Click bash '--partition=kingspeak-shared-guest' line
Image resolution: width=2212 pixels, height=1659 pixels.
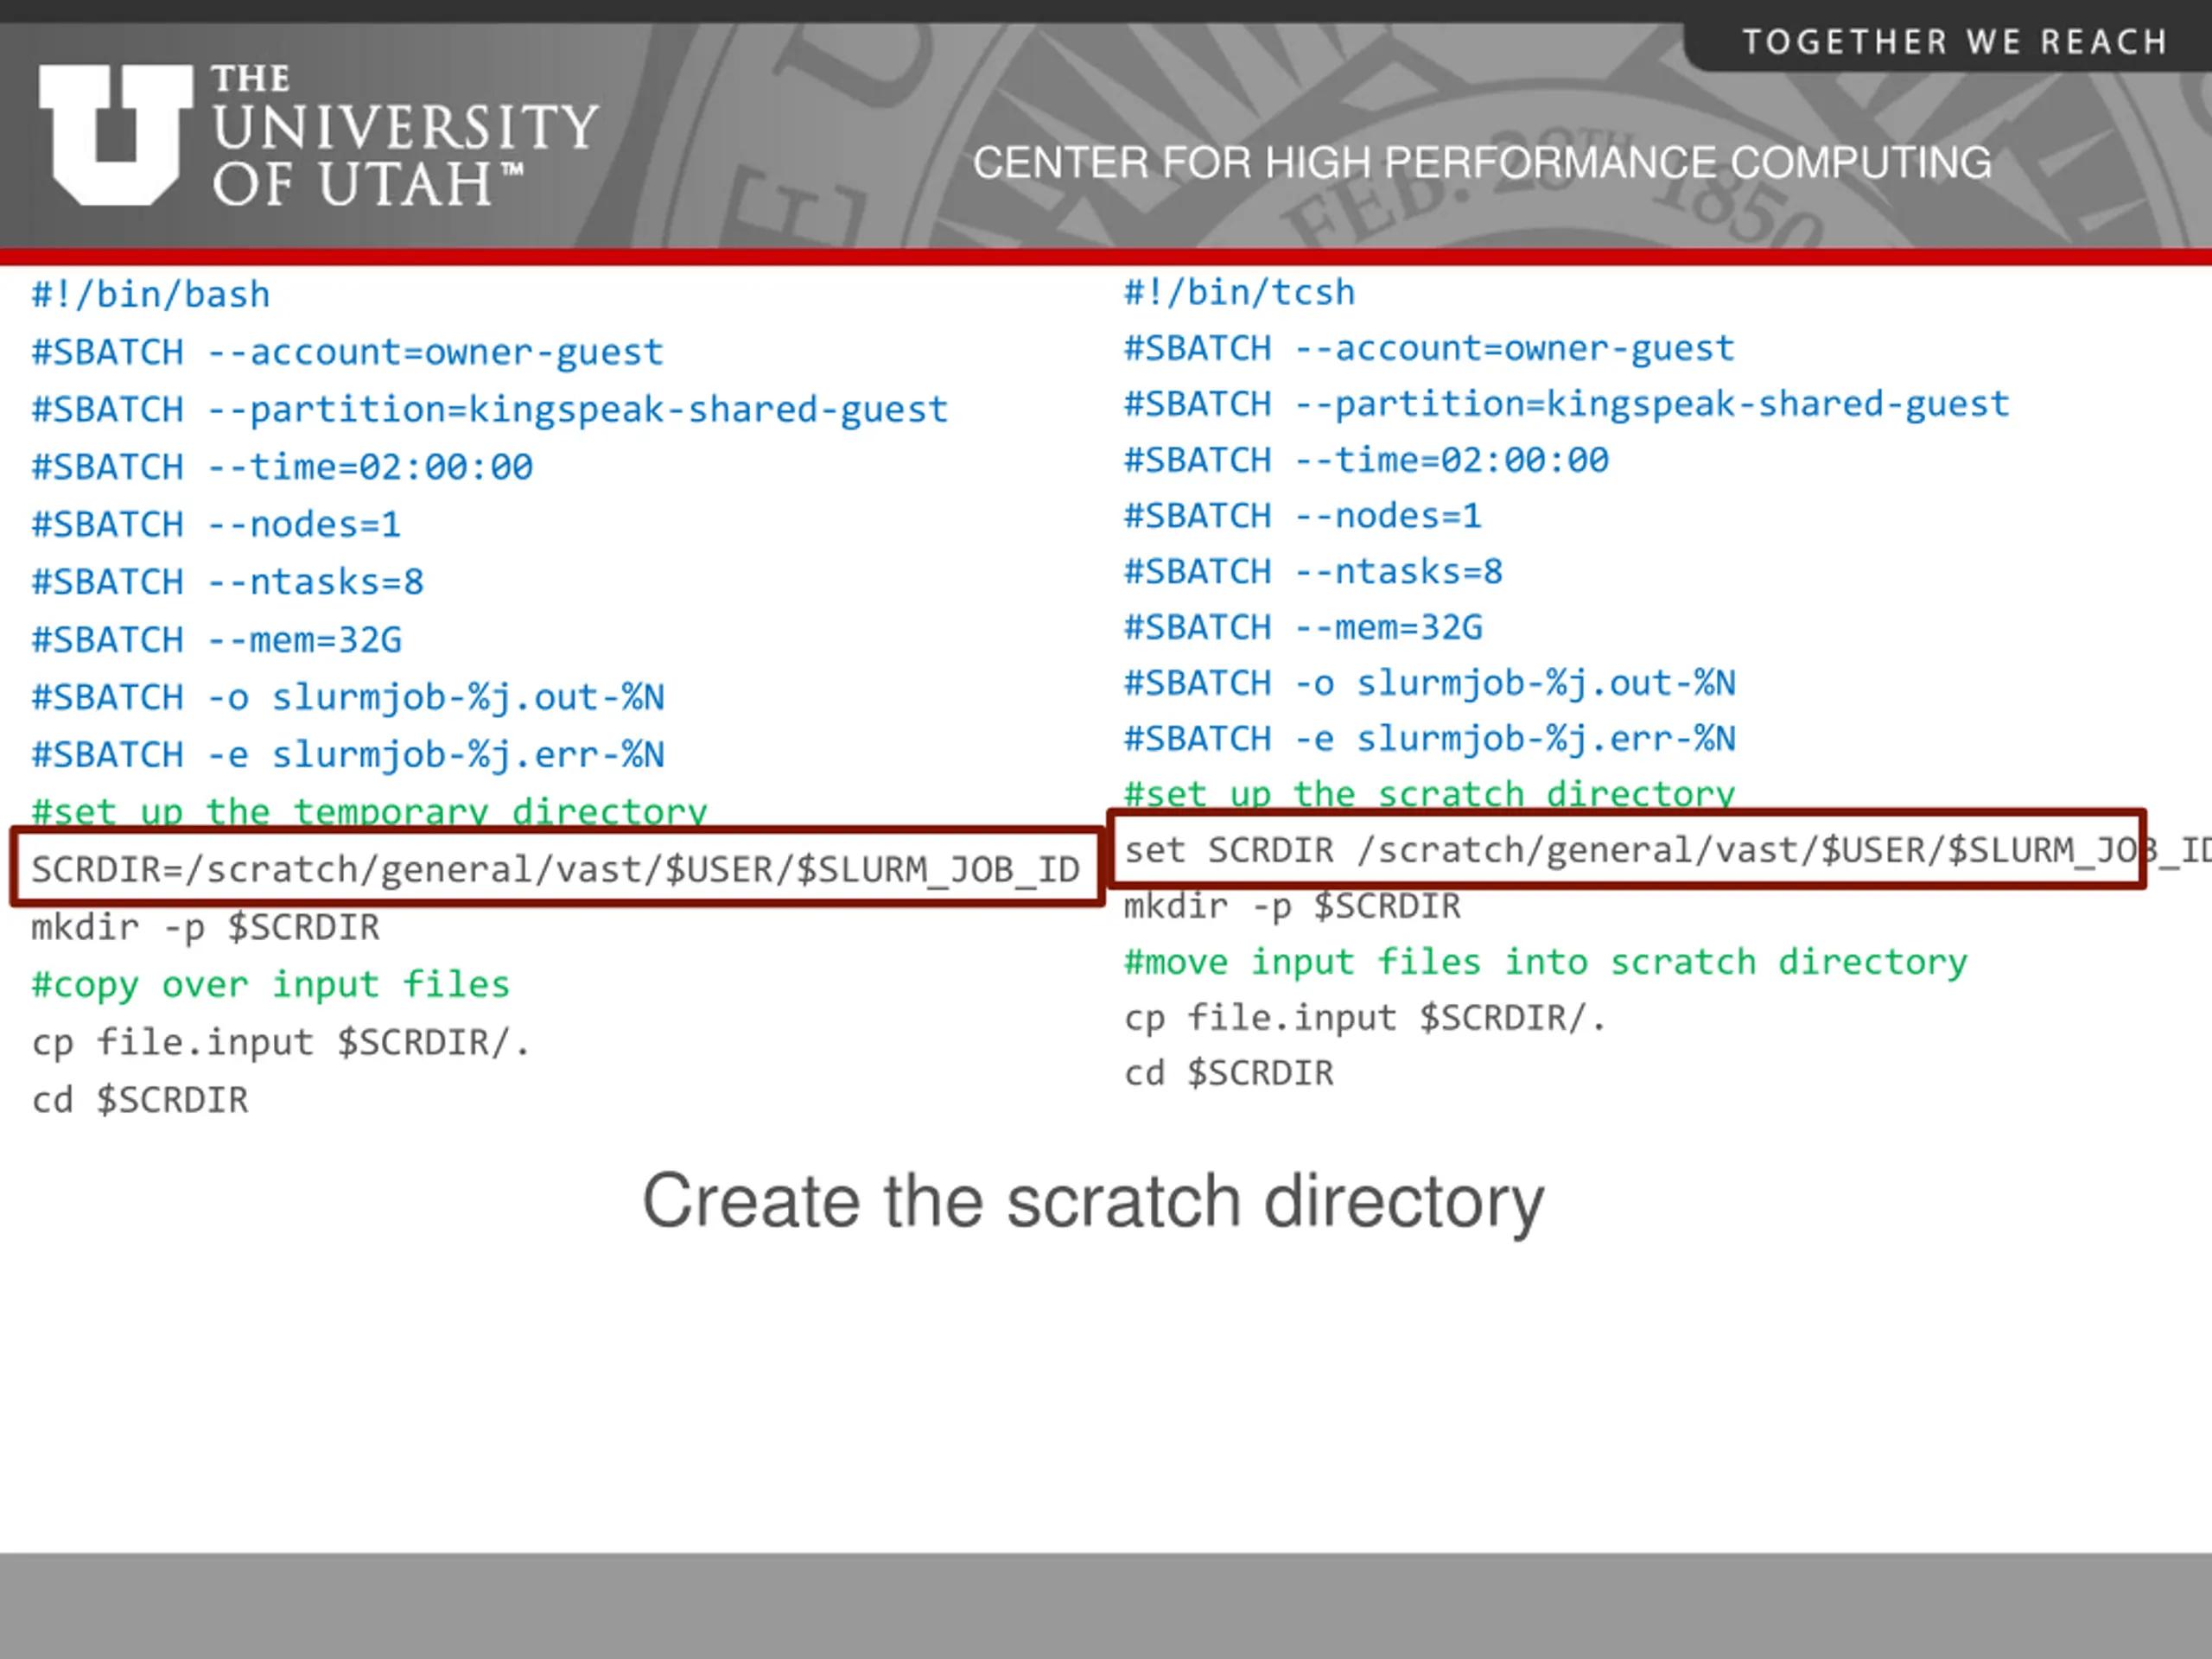click(489, 410)
